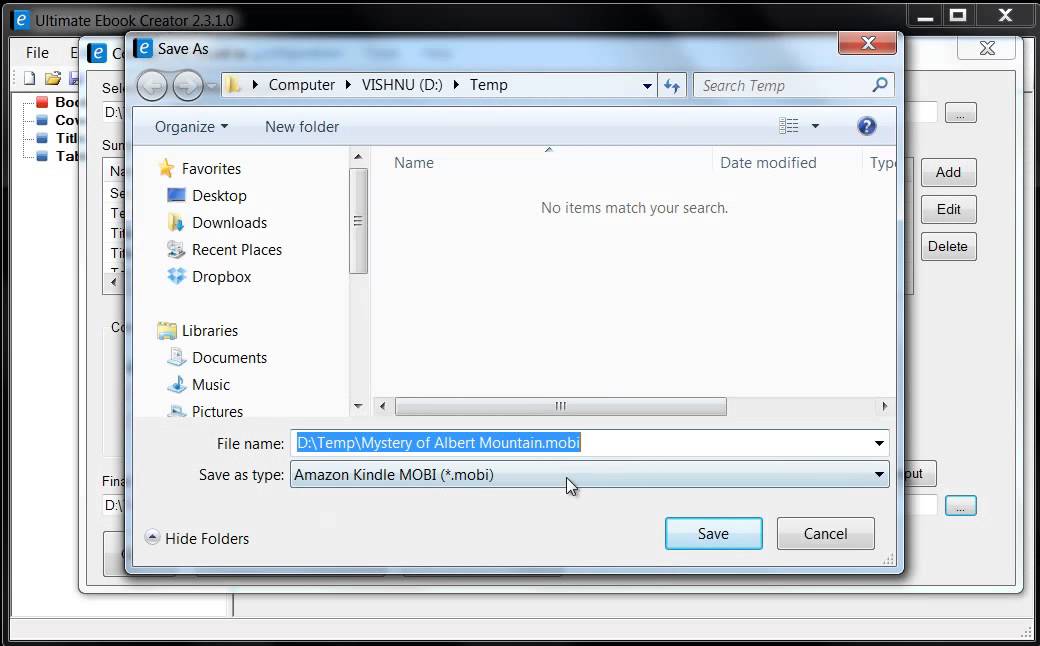Click Hide Folders

tap(197, 538)
